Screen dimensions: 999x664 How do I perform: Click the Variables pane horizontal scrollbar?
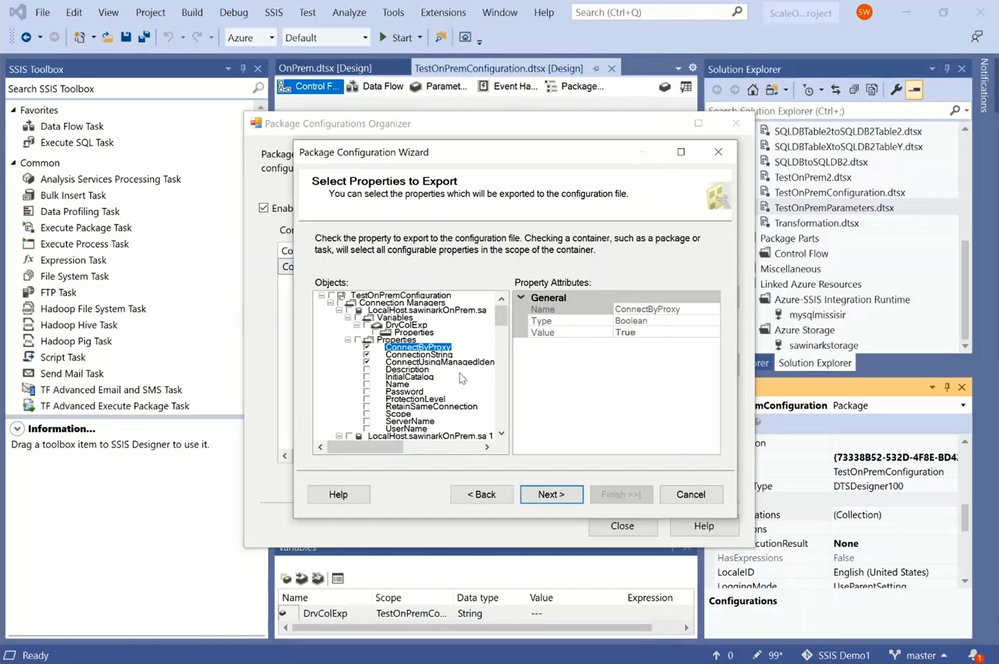[485, 628]
